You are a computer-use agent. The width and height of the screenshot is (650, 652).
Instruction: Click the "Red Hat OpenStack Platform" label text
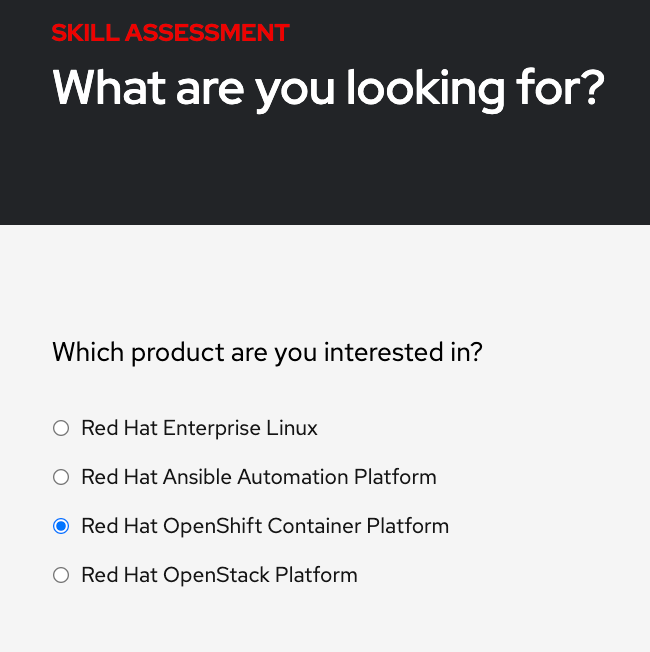pos(219,575)
